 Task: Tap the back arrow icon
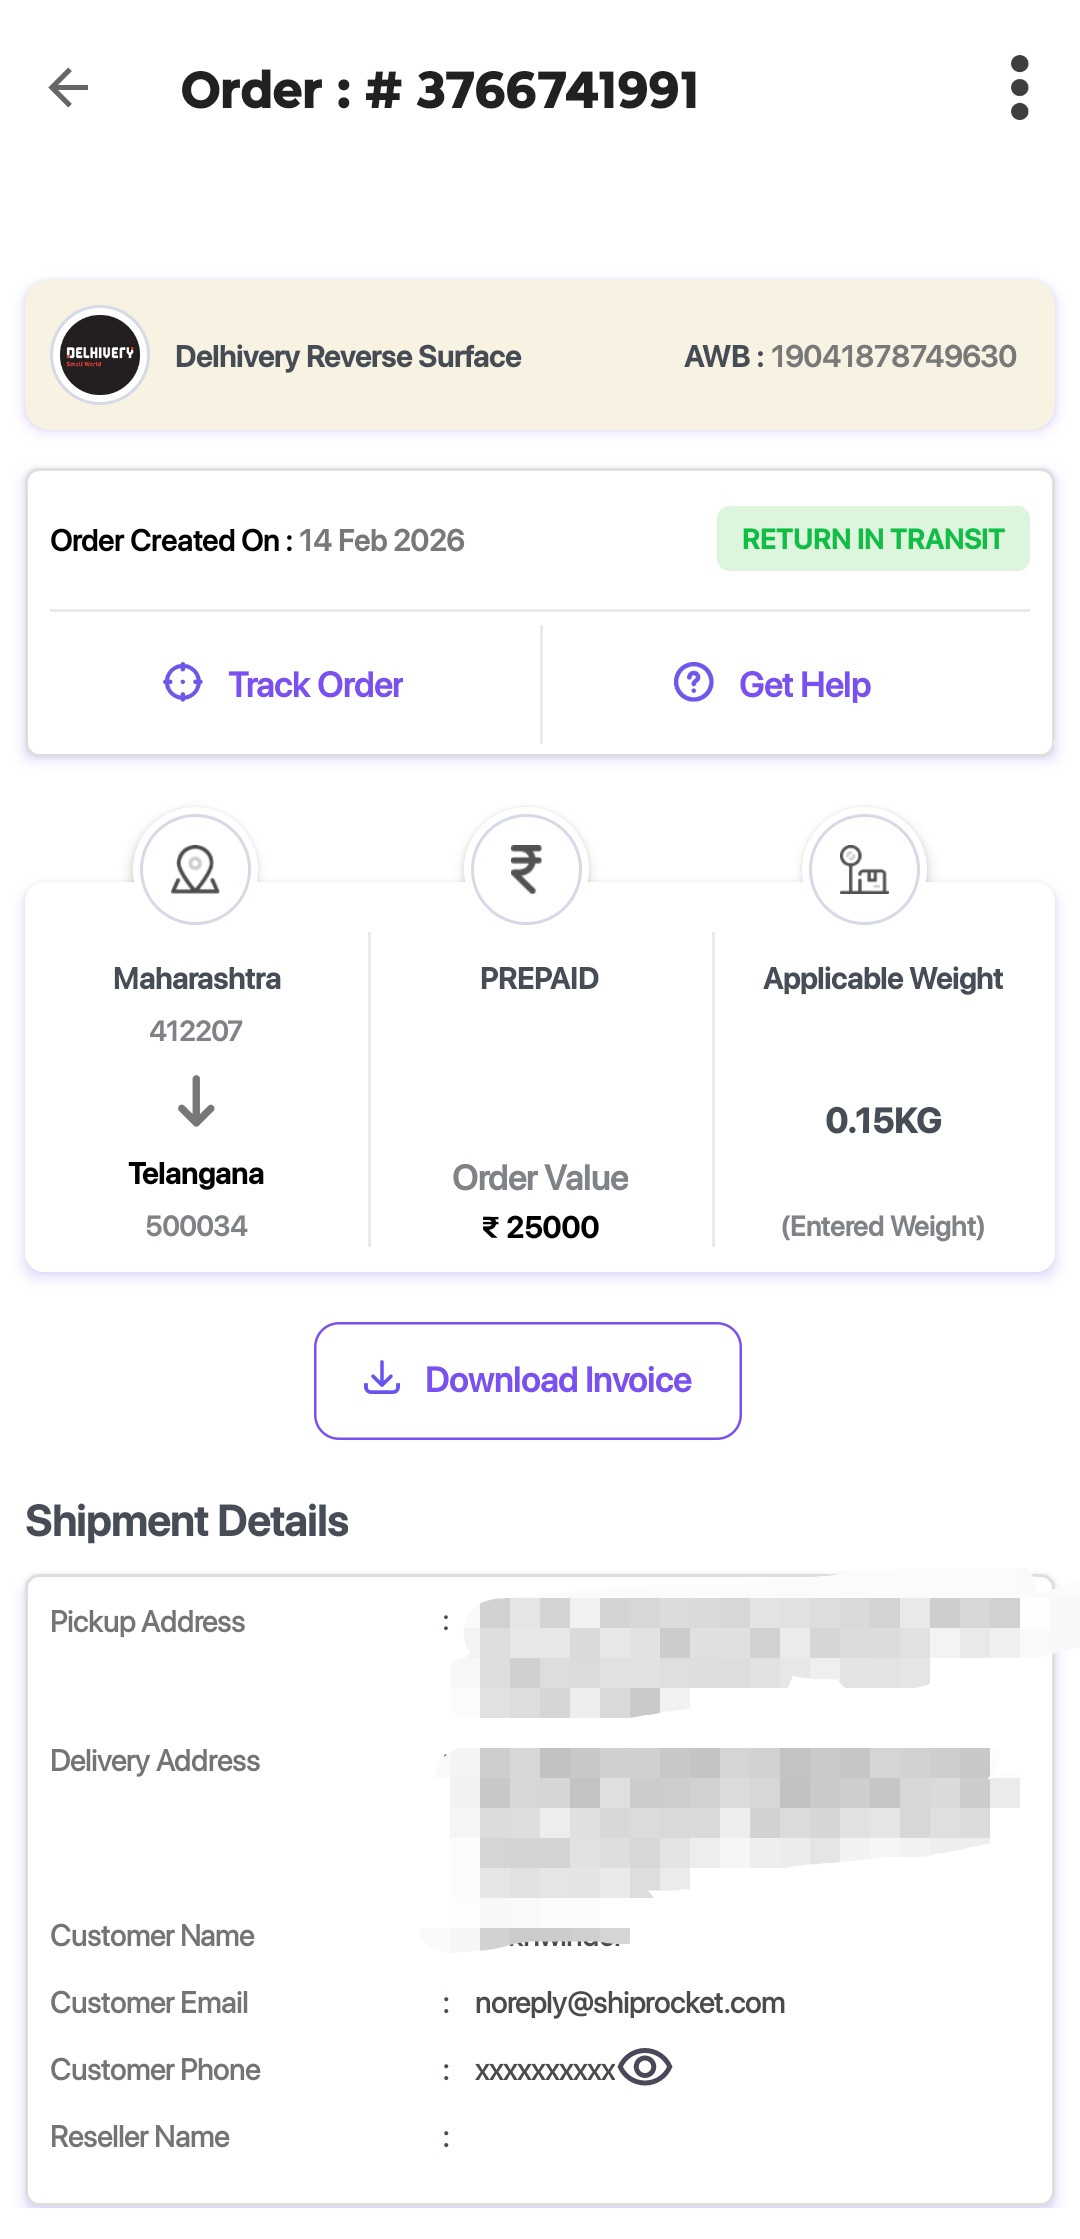pyautogui.click(x=68, y=88)
